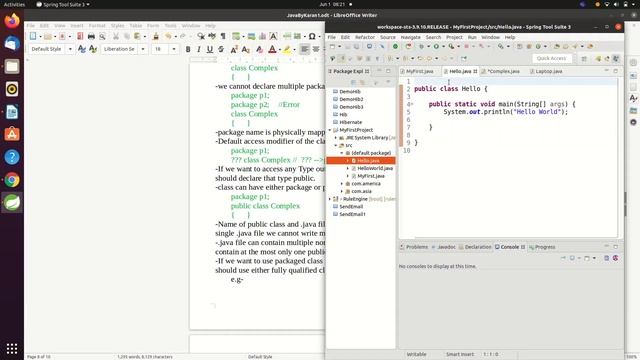
Task: Toggle Subscript in LibreOffice Writer
Action: point(245,49)
